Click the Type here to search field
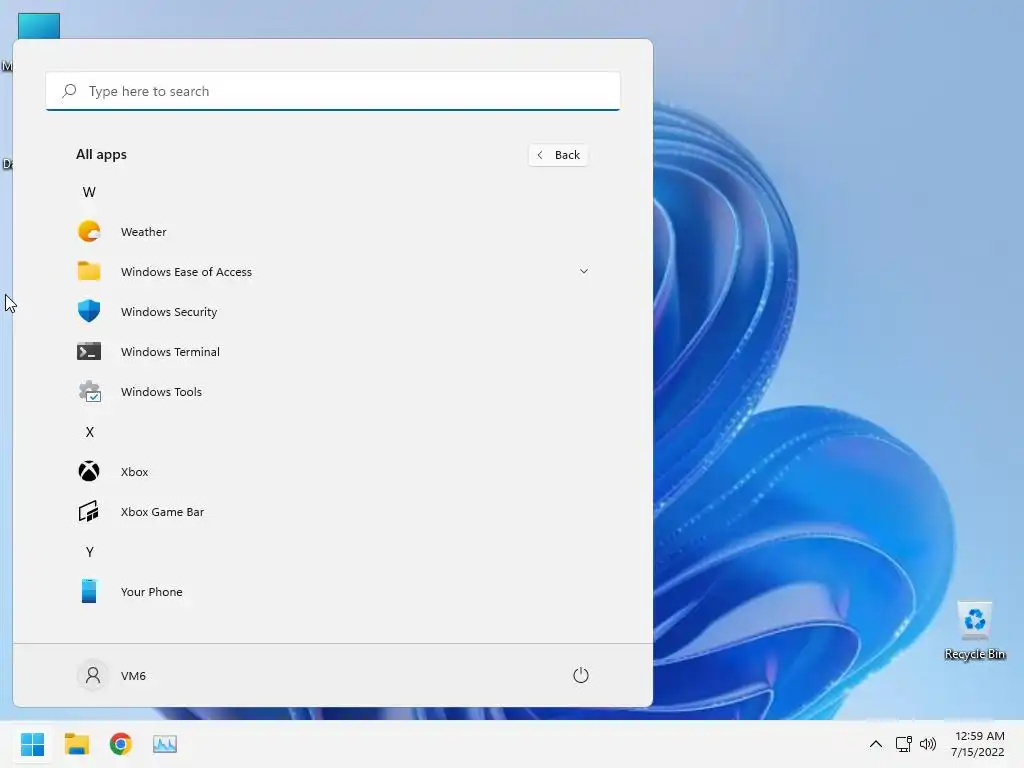 coord(333,91)
